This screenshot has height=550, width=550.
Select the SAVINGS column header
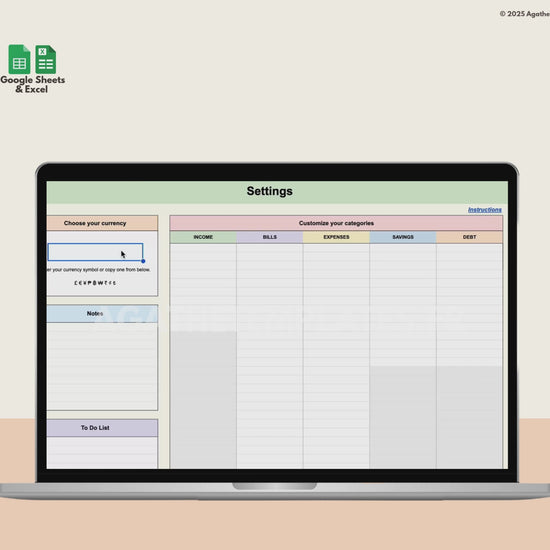[403, 237]
